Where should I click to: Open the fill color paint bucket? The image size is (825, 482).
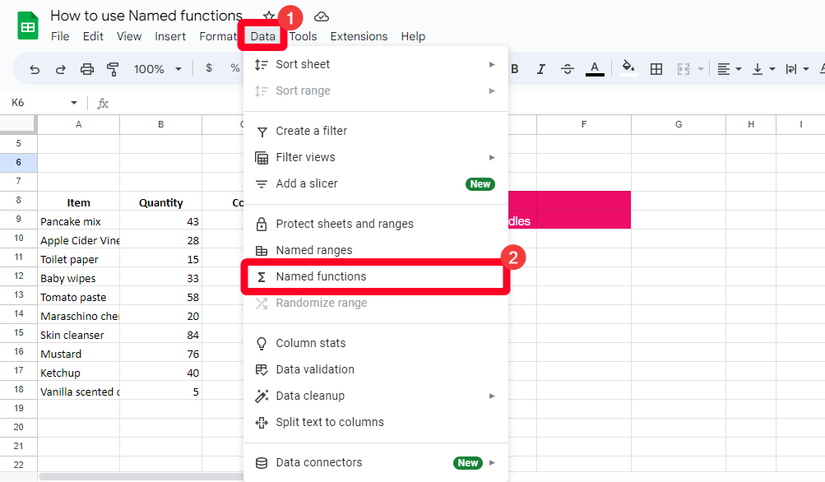628,69
